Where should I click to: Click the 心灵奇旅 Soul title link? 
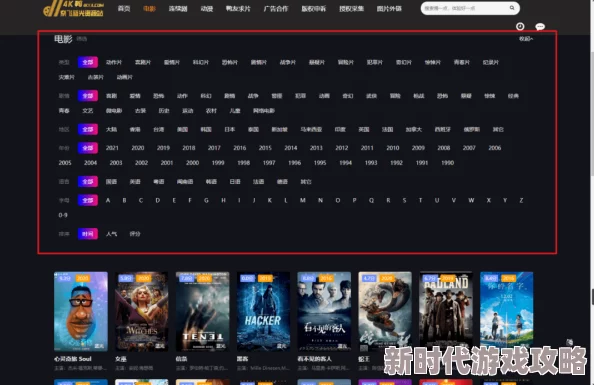[x=73, y=358]
